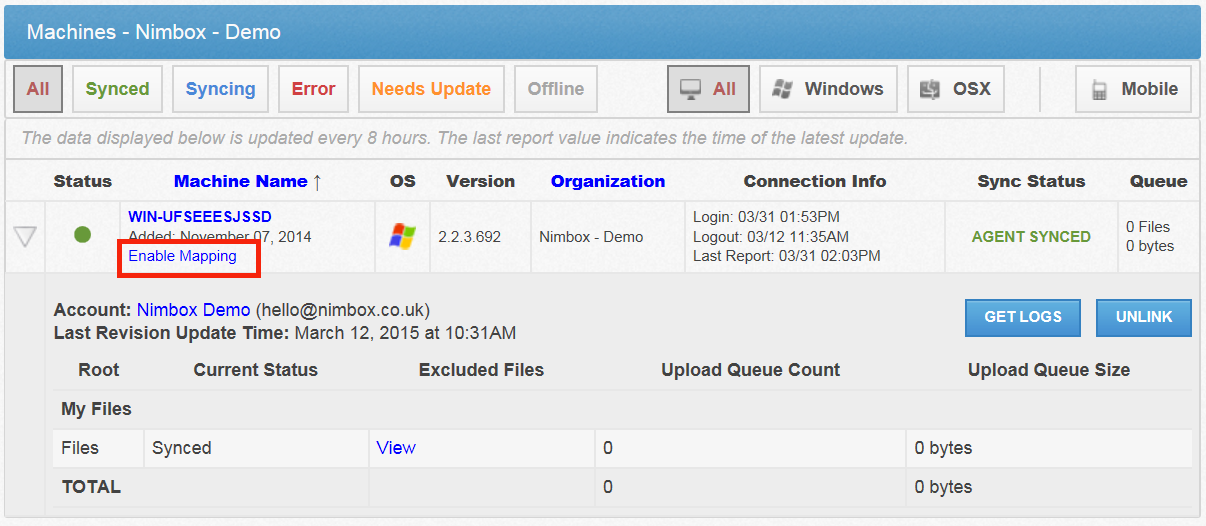
Task: Filter machines by Needs Update
Action: (x=431, y=89)
